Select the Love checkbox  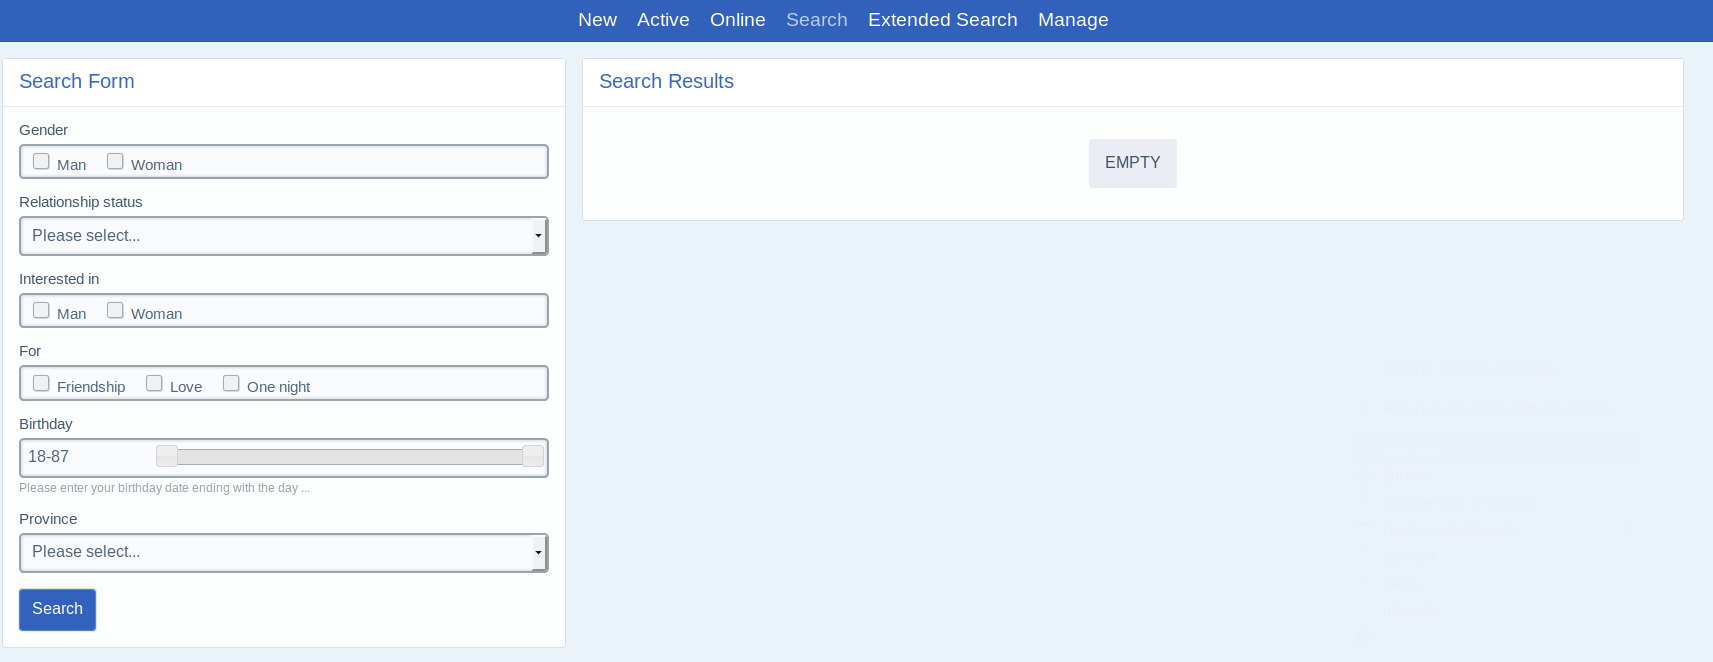click(154, 383)
